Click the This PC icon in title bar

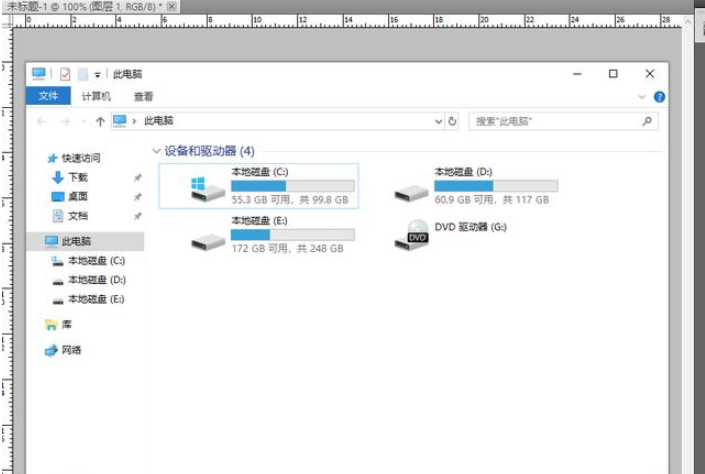39,74
